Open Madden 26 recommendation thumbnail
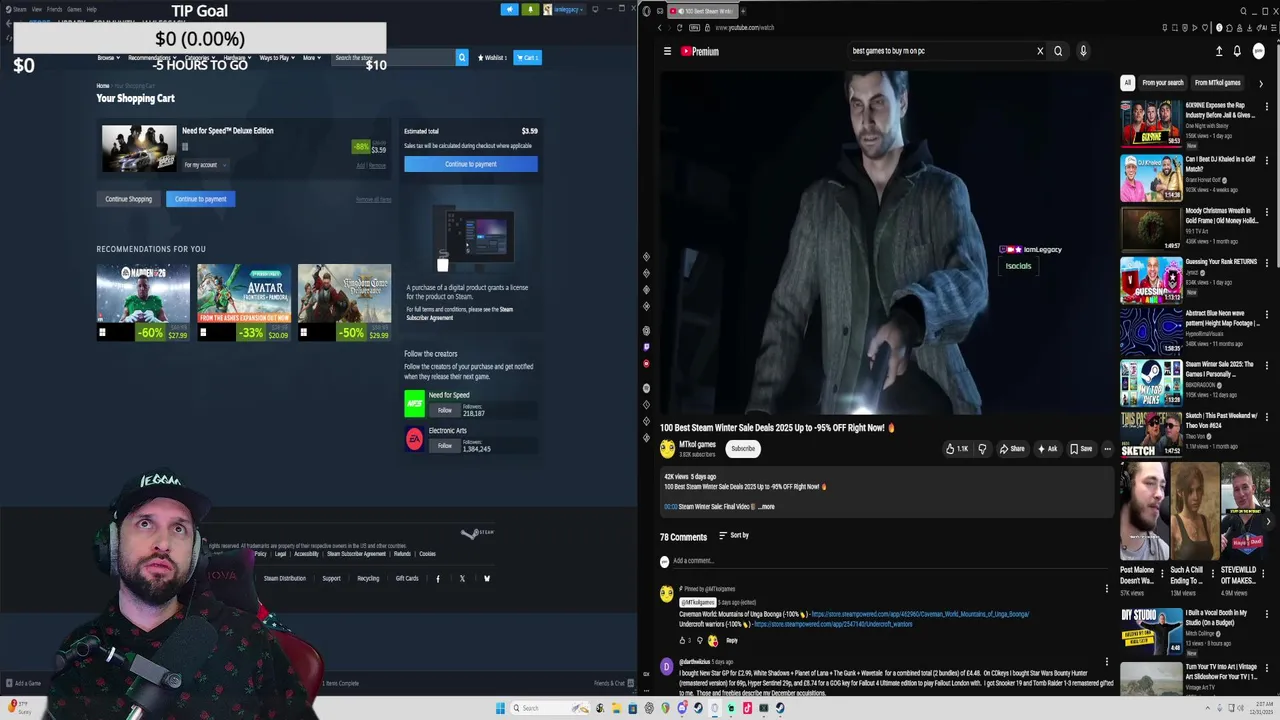Viewport: 1280px width, 720px height. 143,302
